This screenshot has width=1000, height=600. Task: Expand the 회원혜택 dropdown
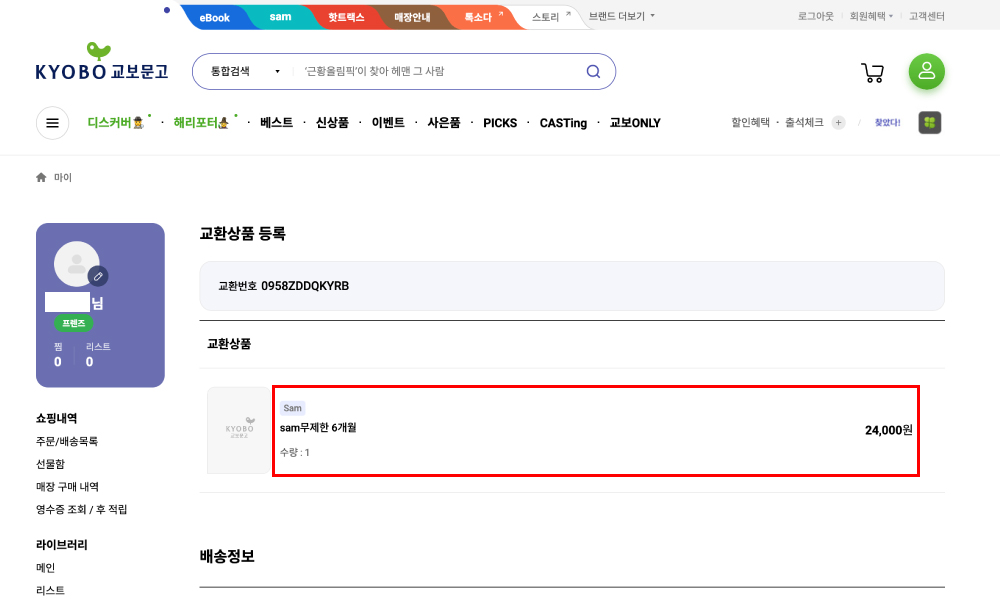point(871,16)
